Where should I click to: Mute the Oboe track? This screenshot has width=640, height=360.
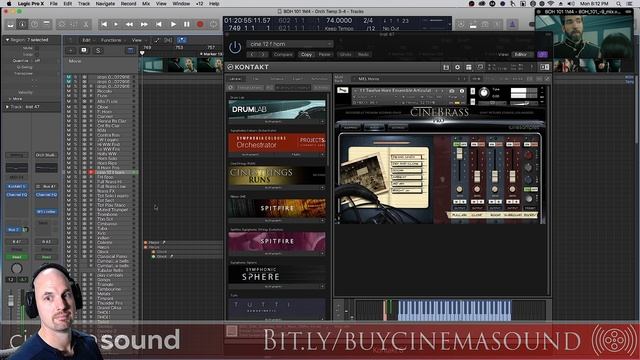(x=69, y=107)
